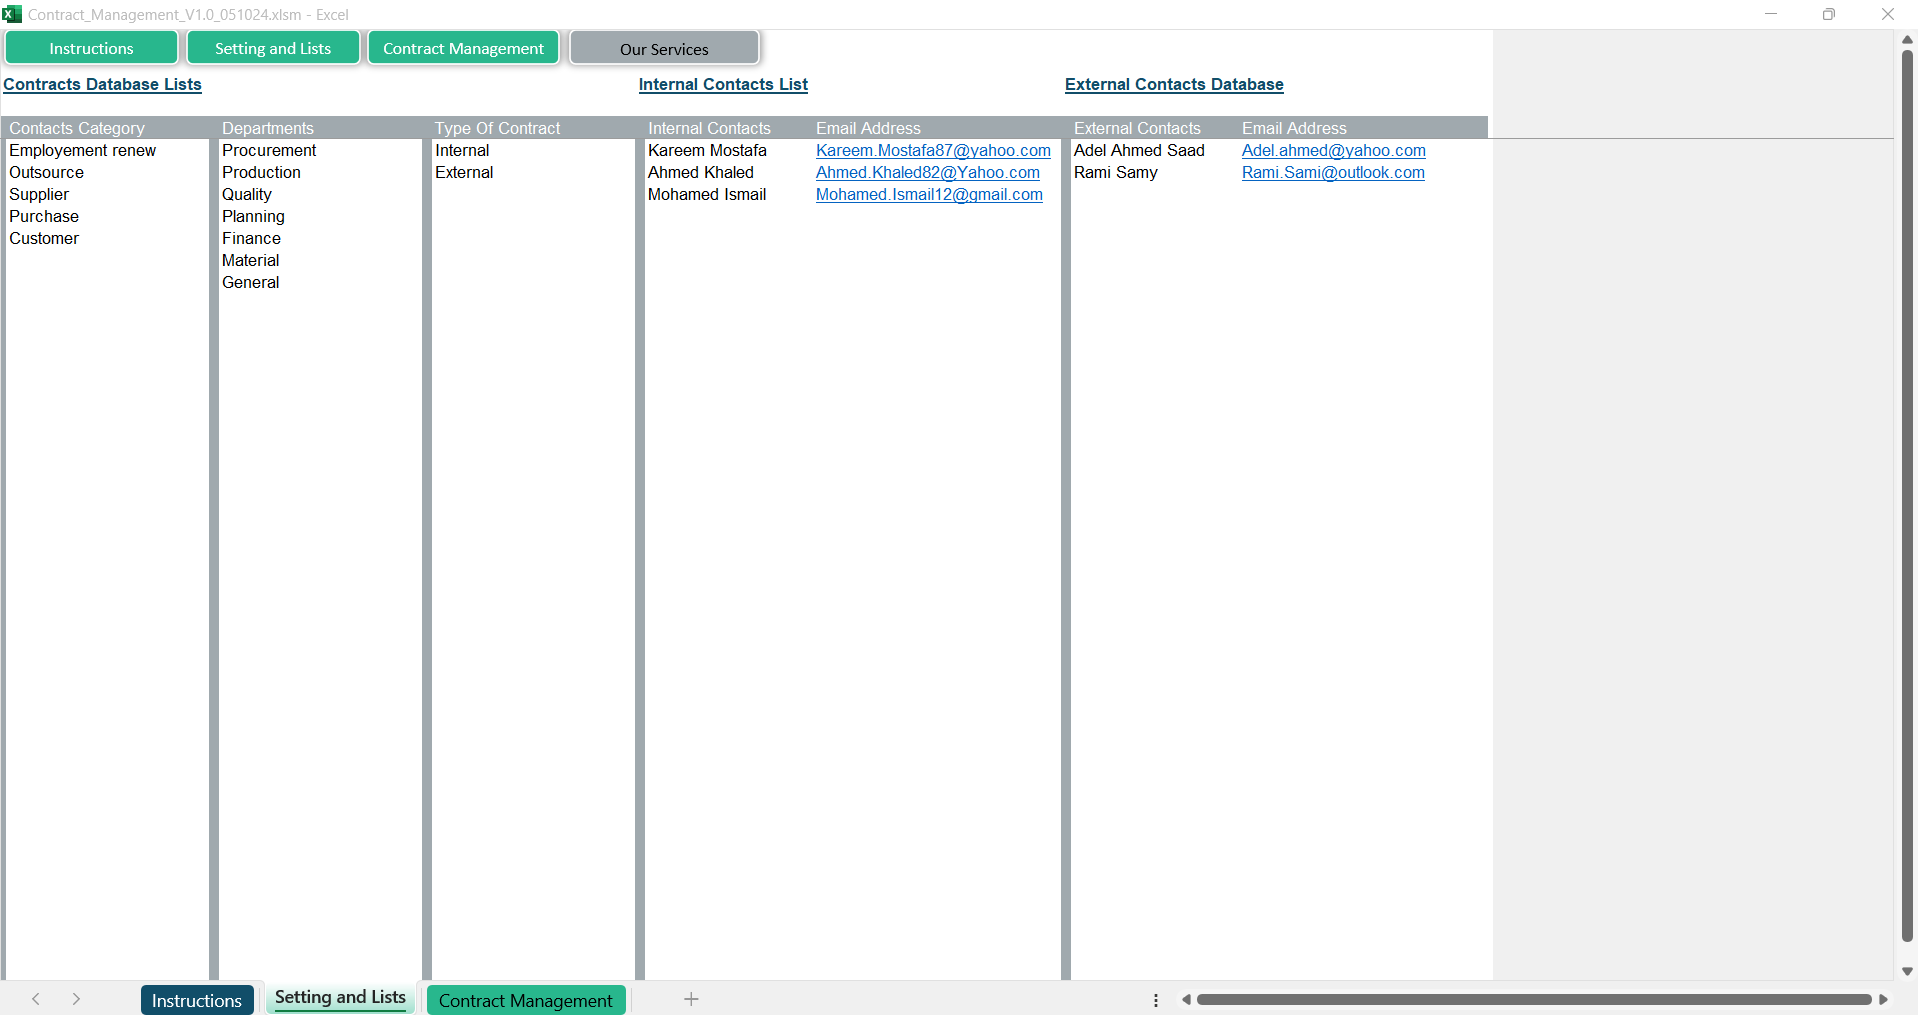Click the green Contract Management button
The width and height of the screenshot is (1918, 1015).
[x=463, y=48]
